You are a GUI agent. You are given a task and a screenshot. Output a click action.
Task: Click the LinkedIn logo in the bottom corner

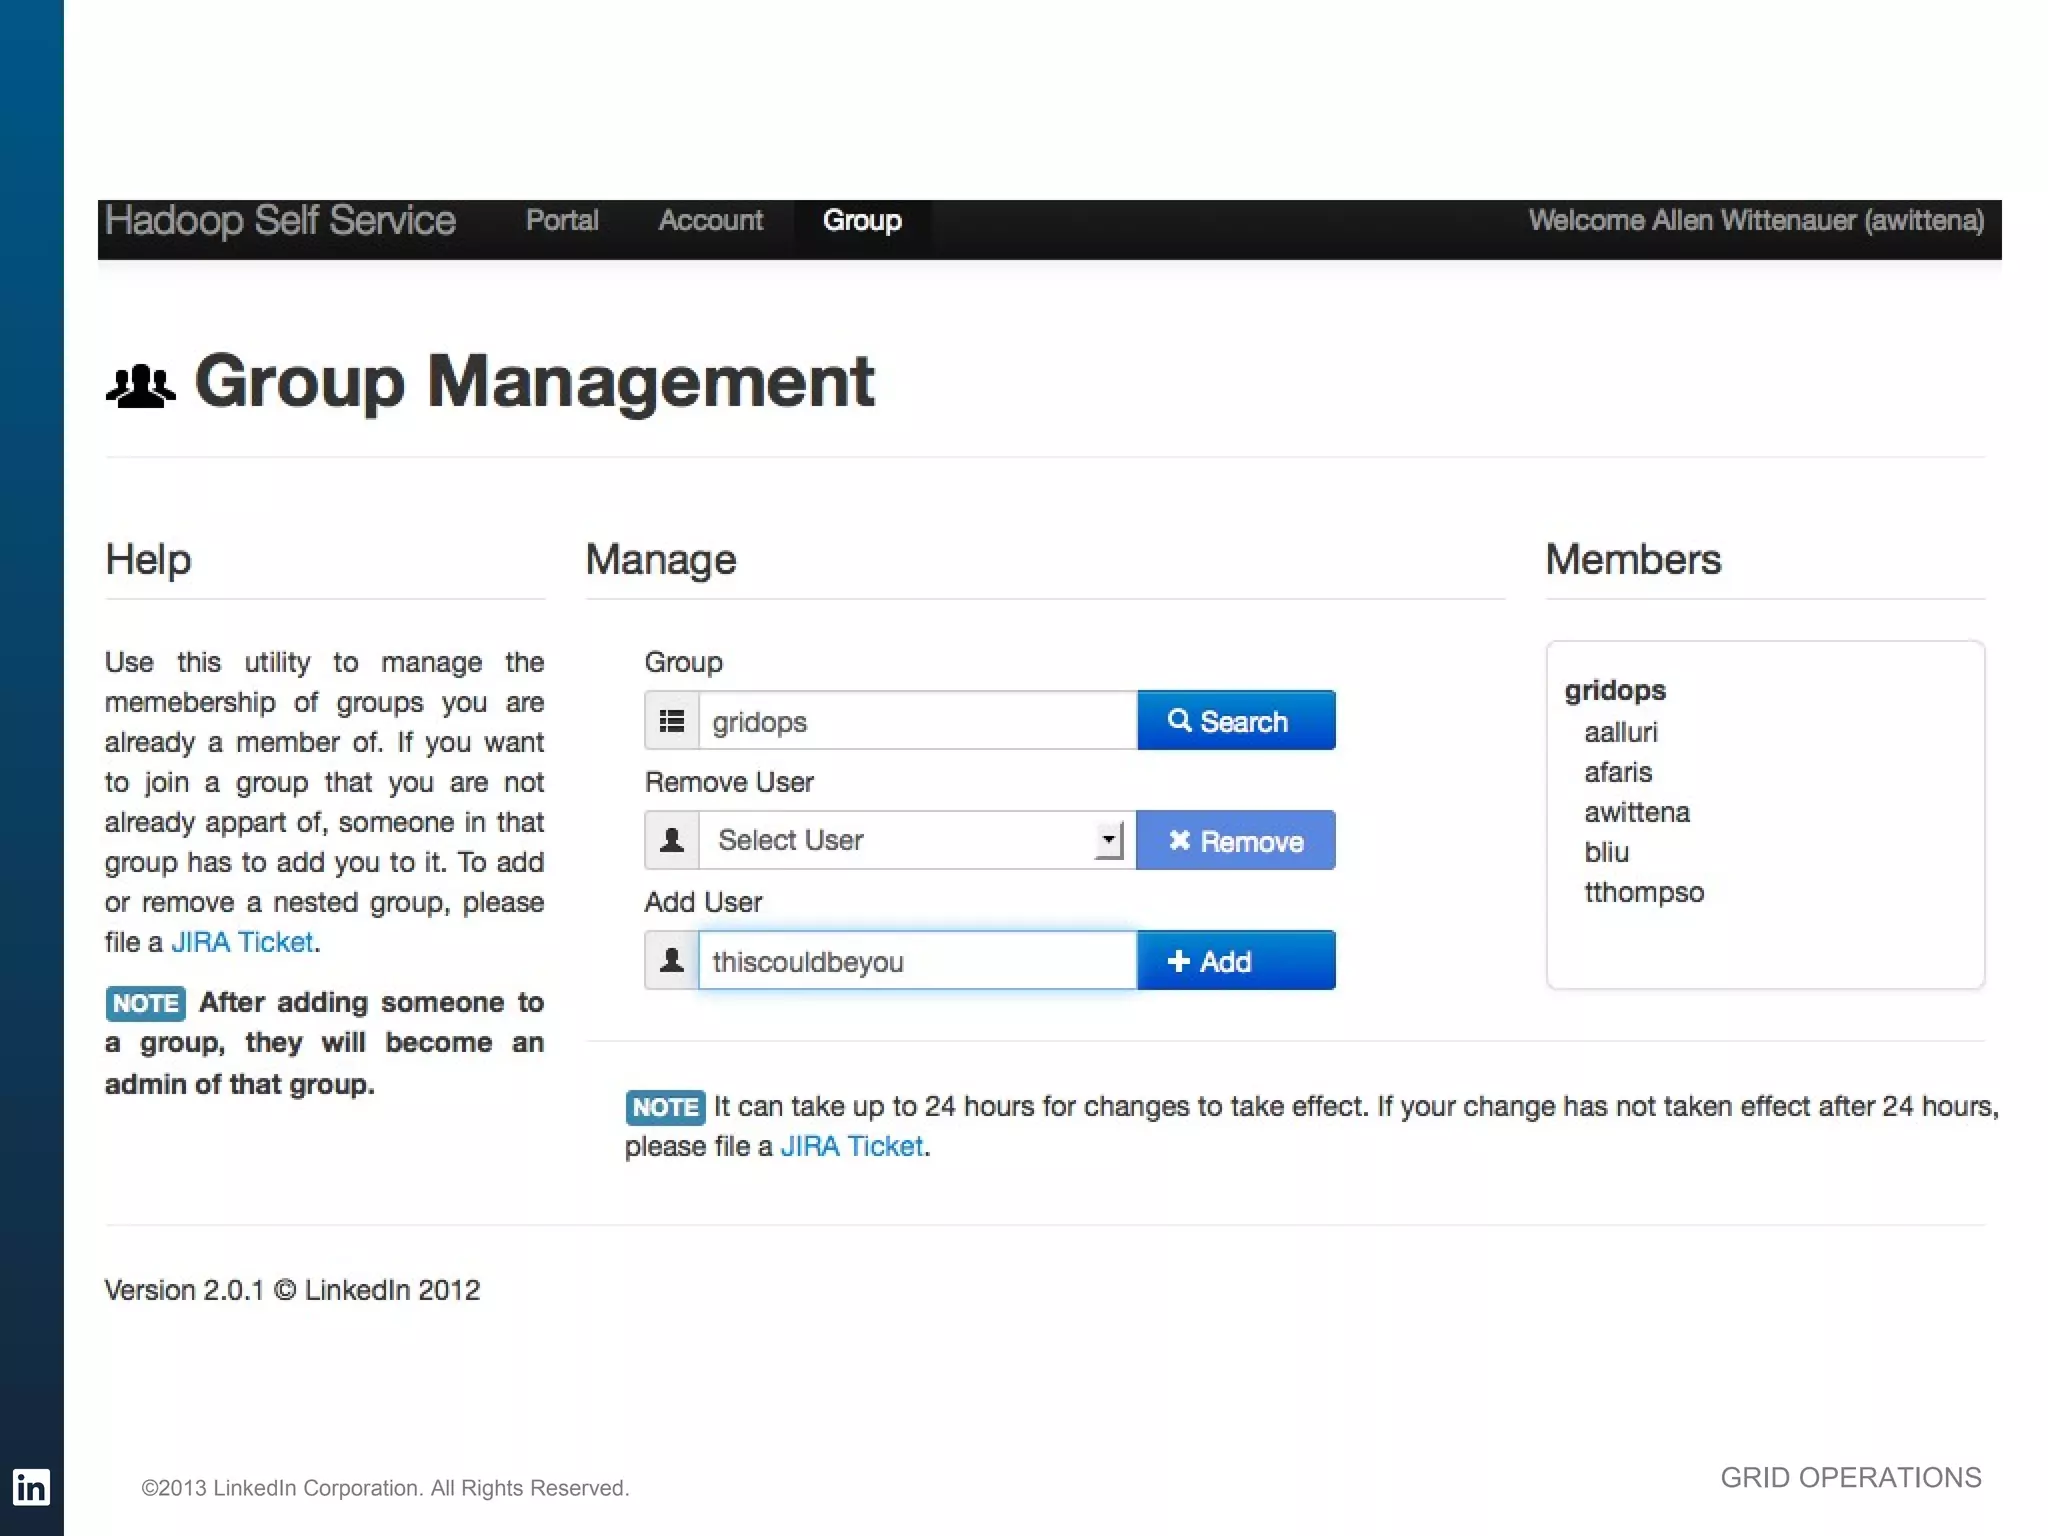point(31,1487)
